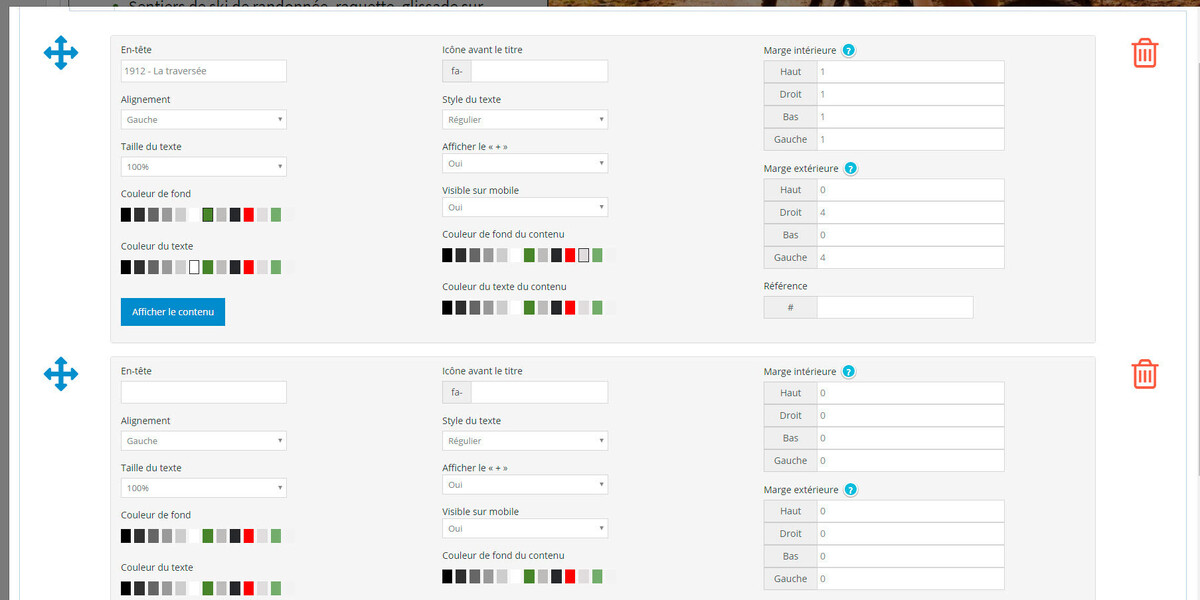Pick red for Couleur de fond in 1912 block
Viewport: 1200px width, 600px height.
[248, 214]
